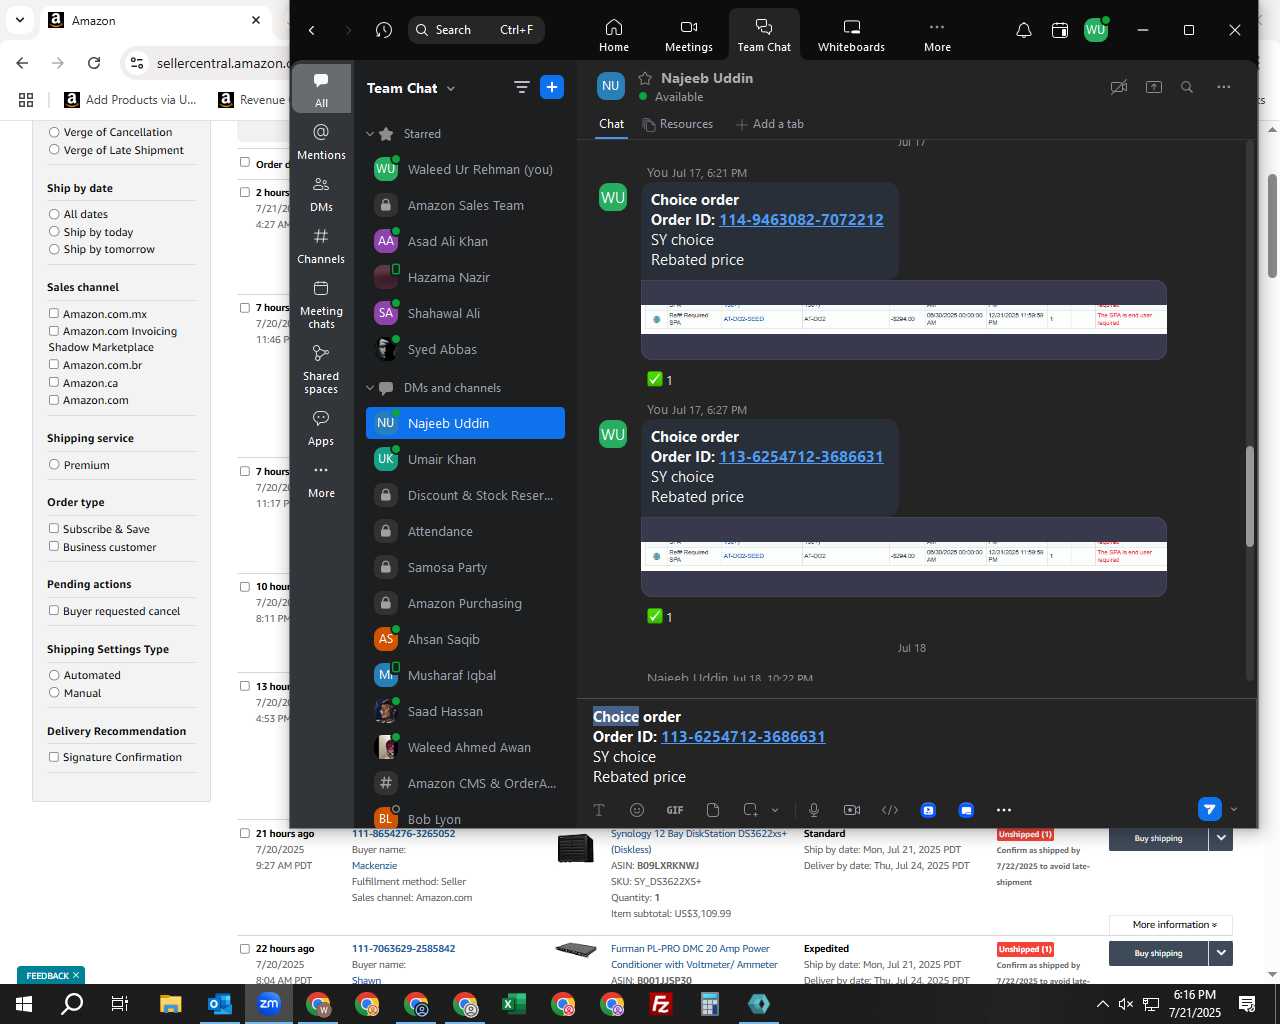Select Ship by today radio option

pyautogui.click(x=54, y=232)
